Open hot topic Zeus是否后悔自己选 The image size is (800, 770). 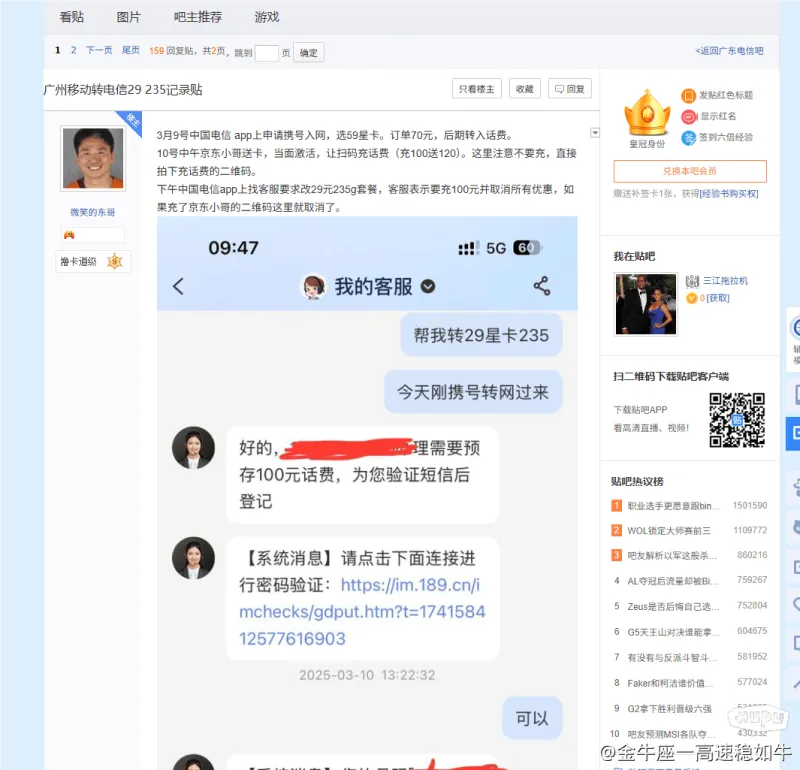pos(673,606)
